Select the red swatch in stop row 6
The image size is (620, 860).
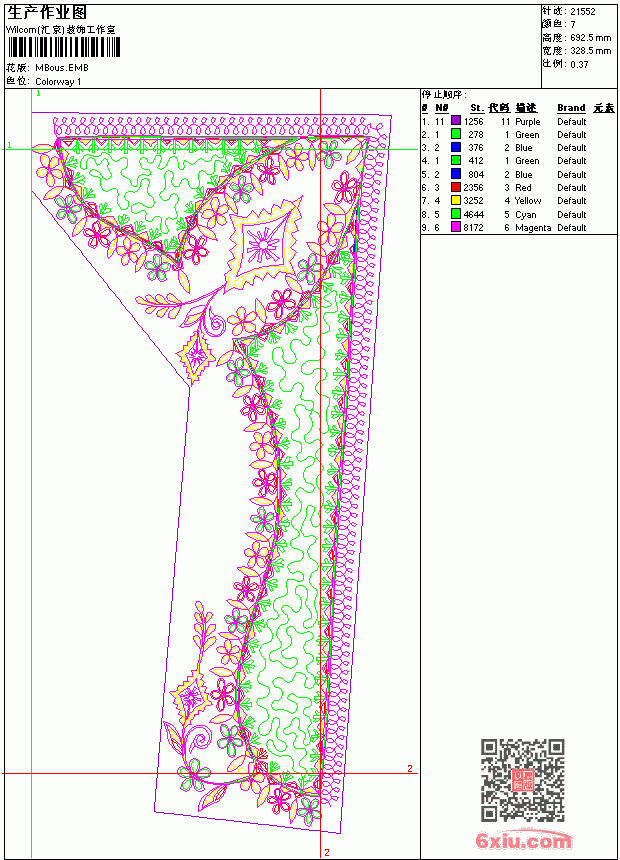click(x=455, y=187)
